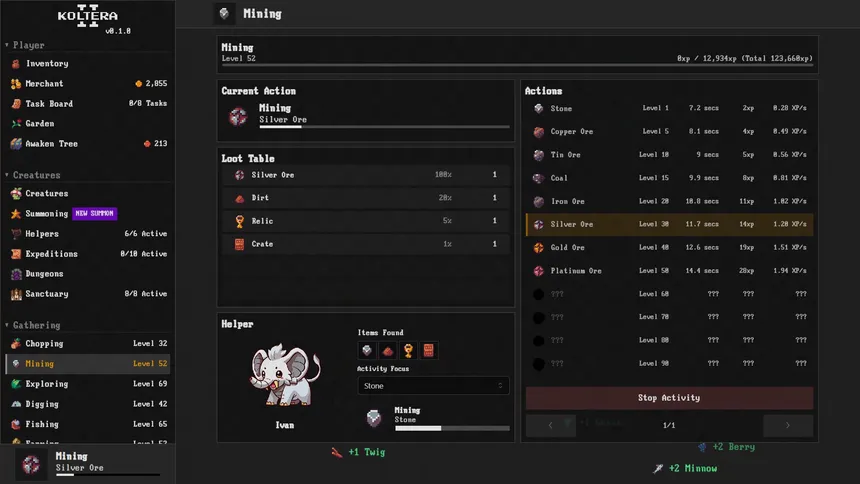This screenshot has width=860, height=484.
Task: Click the Platinum Ore action icon
Action: (x=539, y=271)
